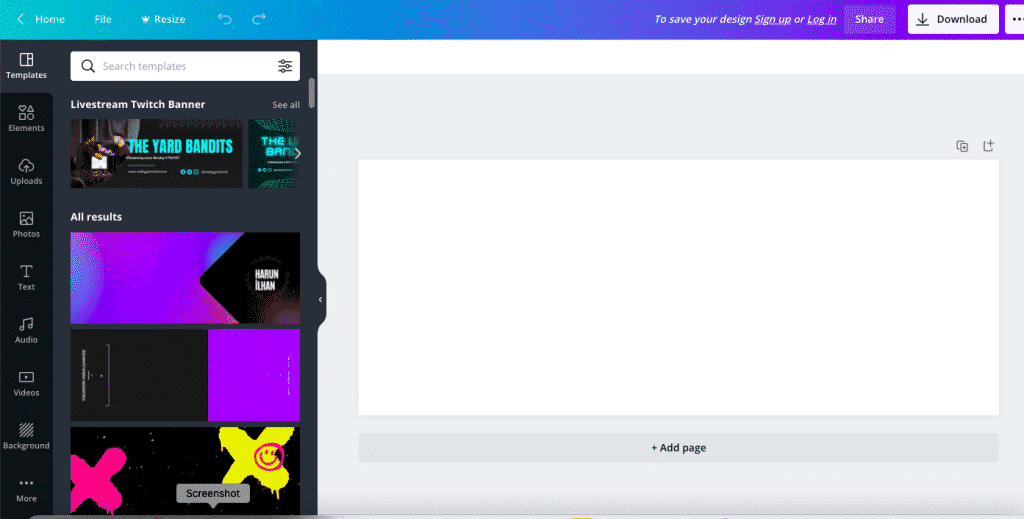Screen dimensions: 1024x519
Task: Click the Download button
Action: [953, 19]
